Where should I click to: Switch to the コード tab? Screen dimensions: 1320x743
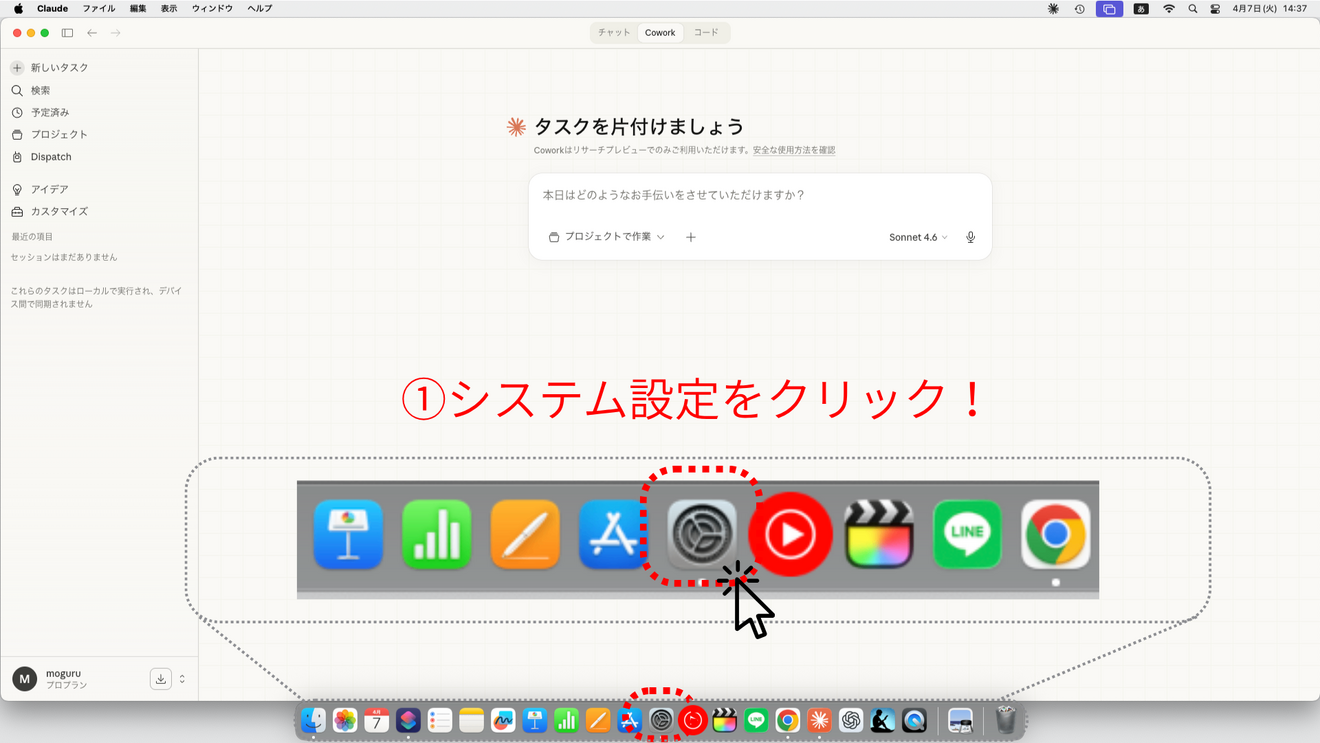(706, 33)
